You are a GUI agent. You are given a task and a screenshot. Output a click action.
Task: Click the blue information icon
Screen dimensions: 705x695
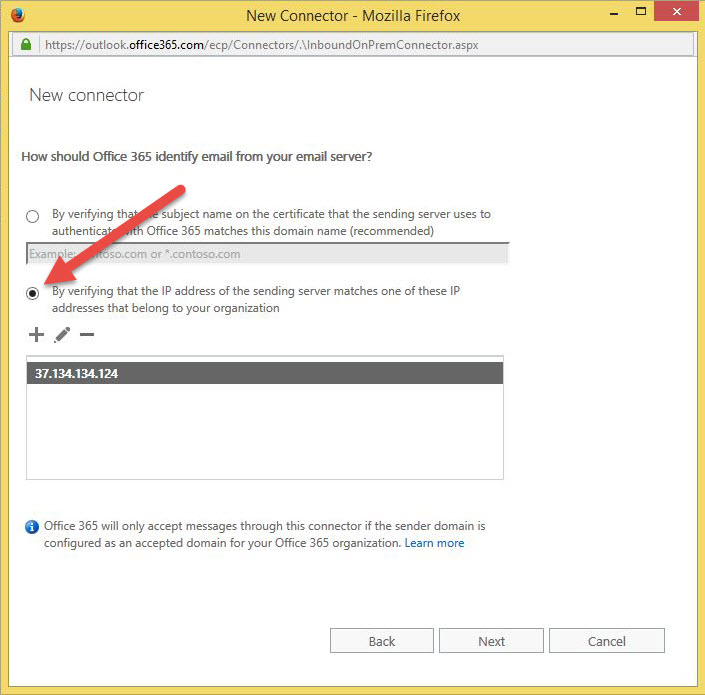tap(31, 526)
